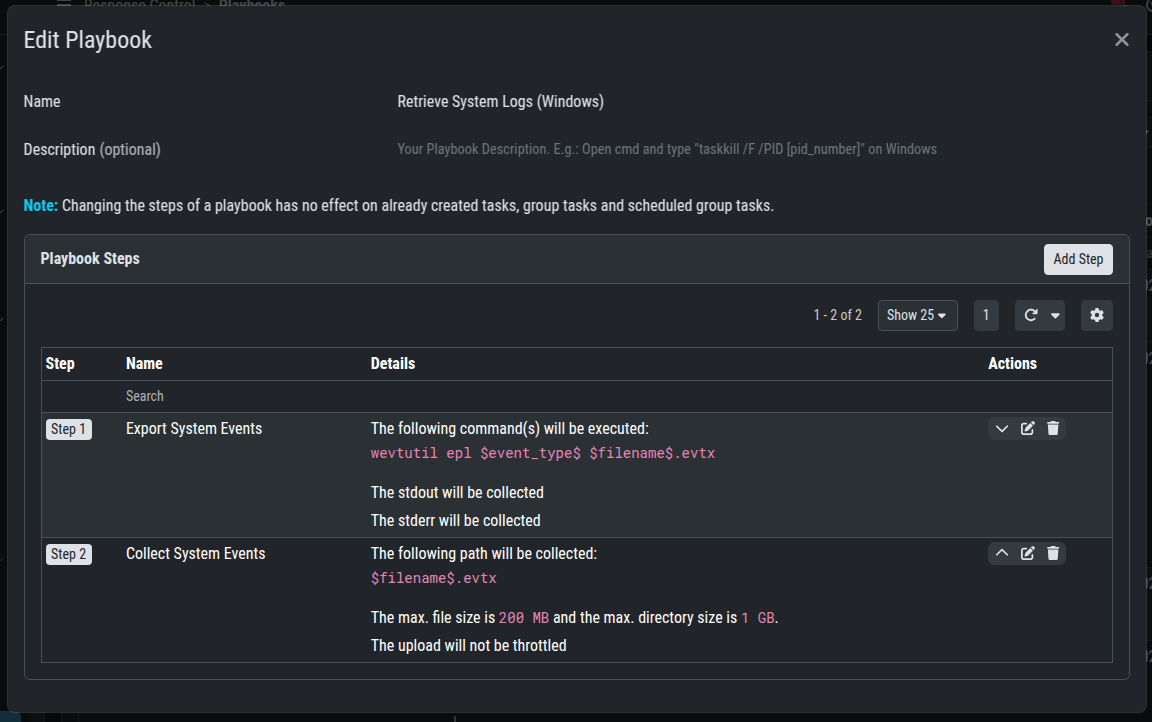Close the Edit Playbook dialog

point(1121,40)
